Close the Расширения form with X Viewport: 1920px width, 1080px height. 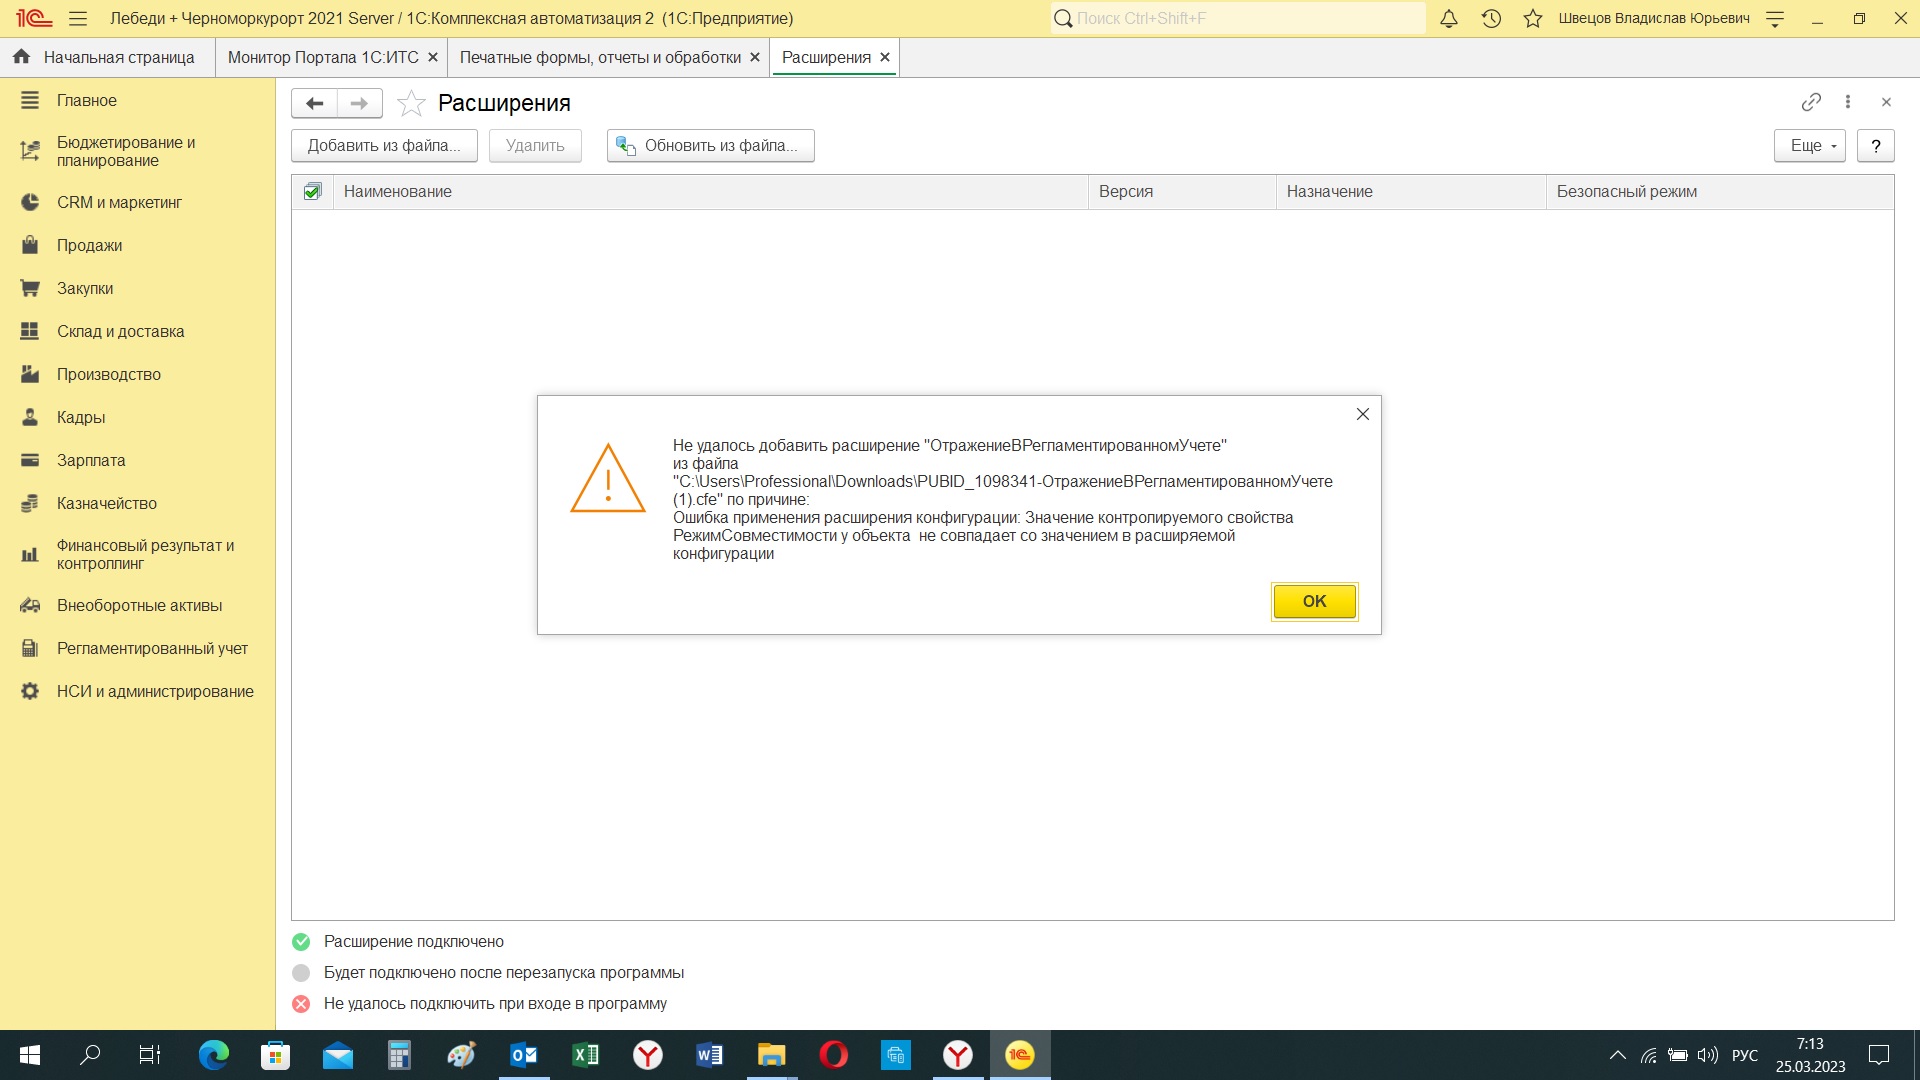[1886, 102]
